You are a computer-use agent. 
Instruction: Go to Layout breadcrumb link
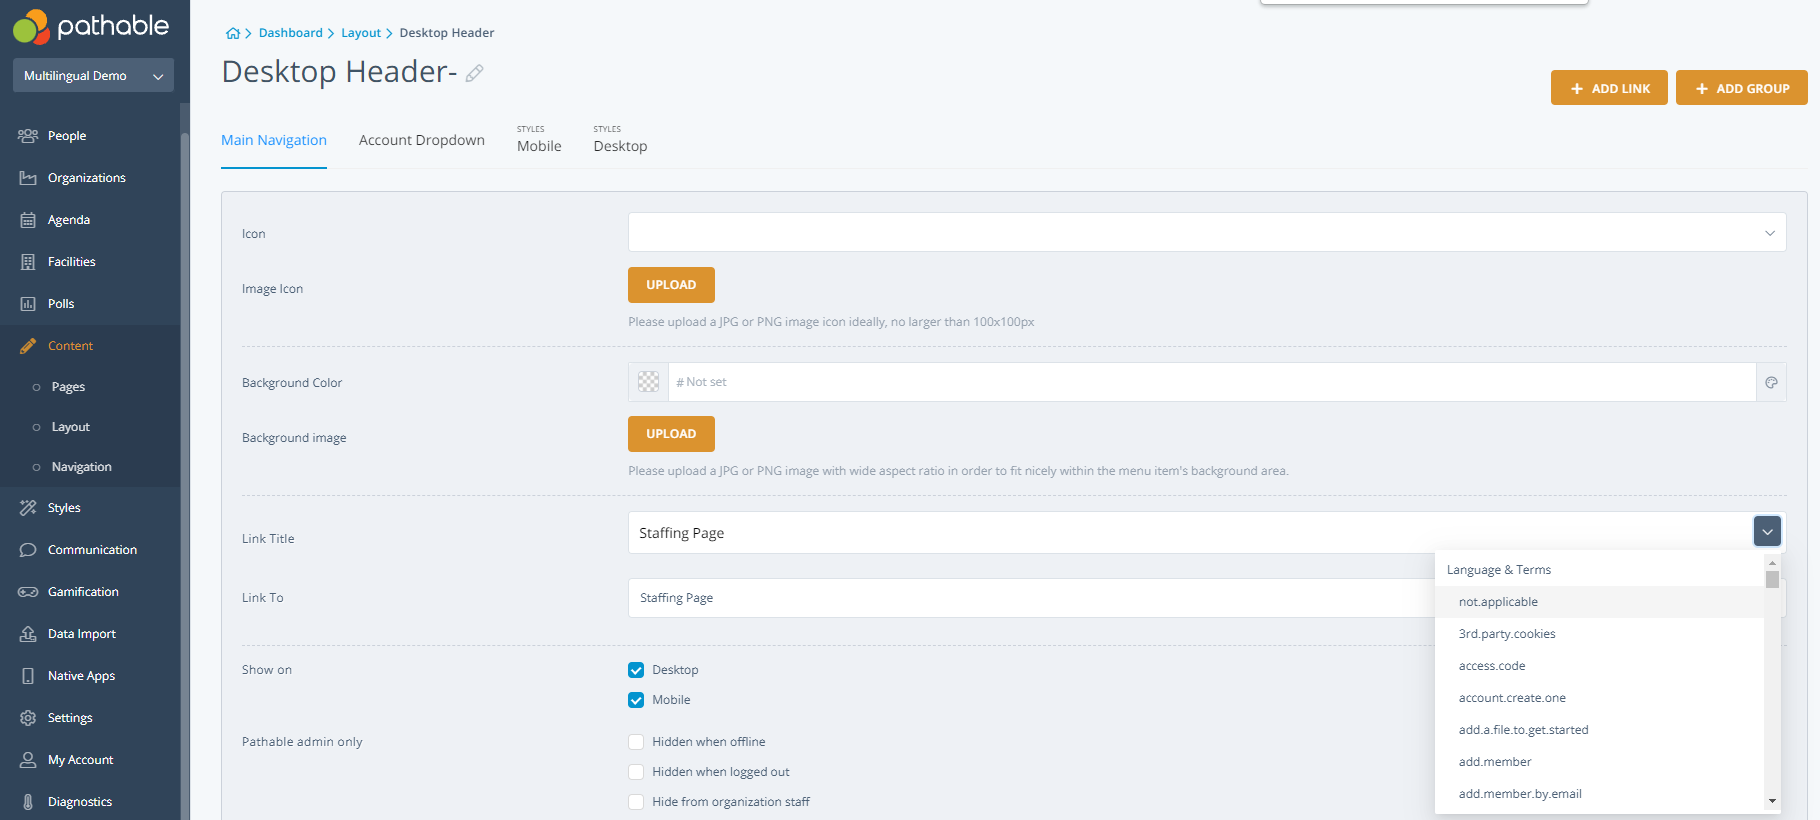[361, 33]
